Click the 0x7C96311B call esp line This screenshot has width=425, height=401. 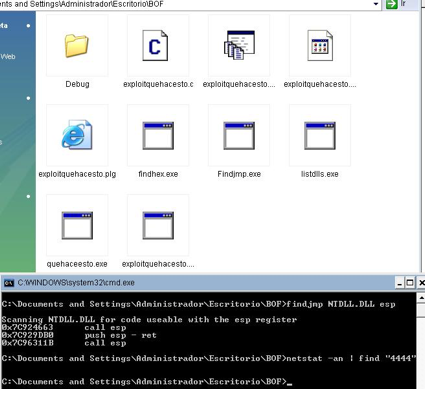64,343
